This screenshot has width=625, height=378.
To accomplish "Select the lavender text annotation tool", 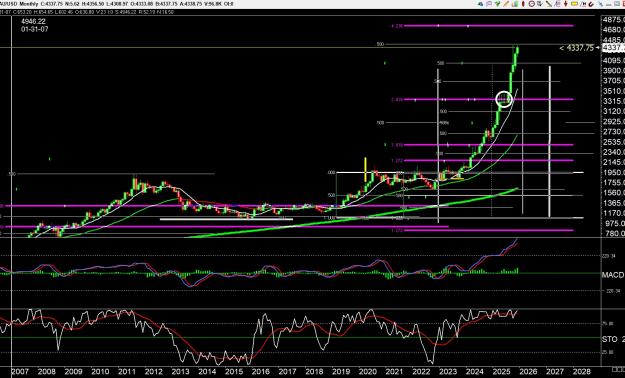I will click(557, 4).
